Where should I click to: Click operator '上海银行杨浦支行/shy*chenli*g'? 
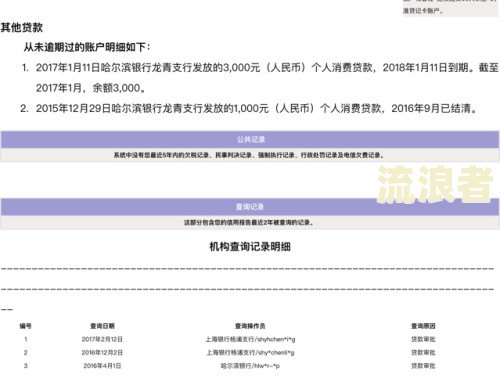250,353
